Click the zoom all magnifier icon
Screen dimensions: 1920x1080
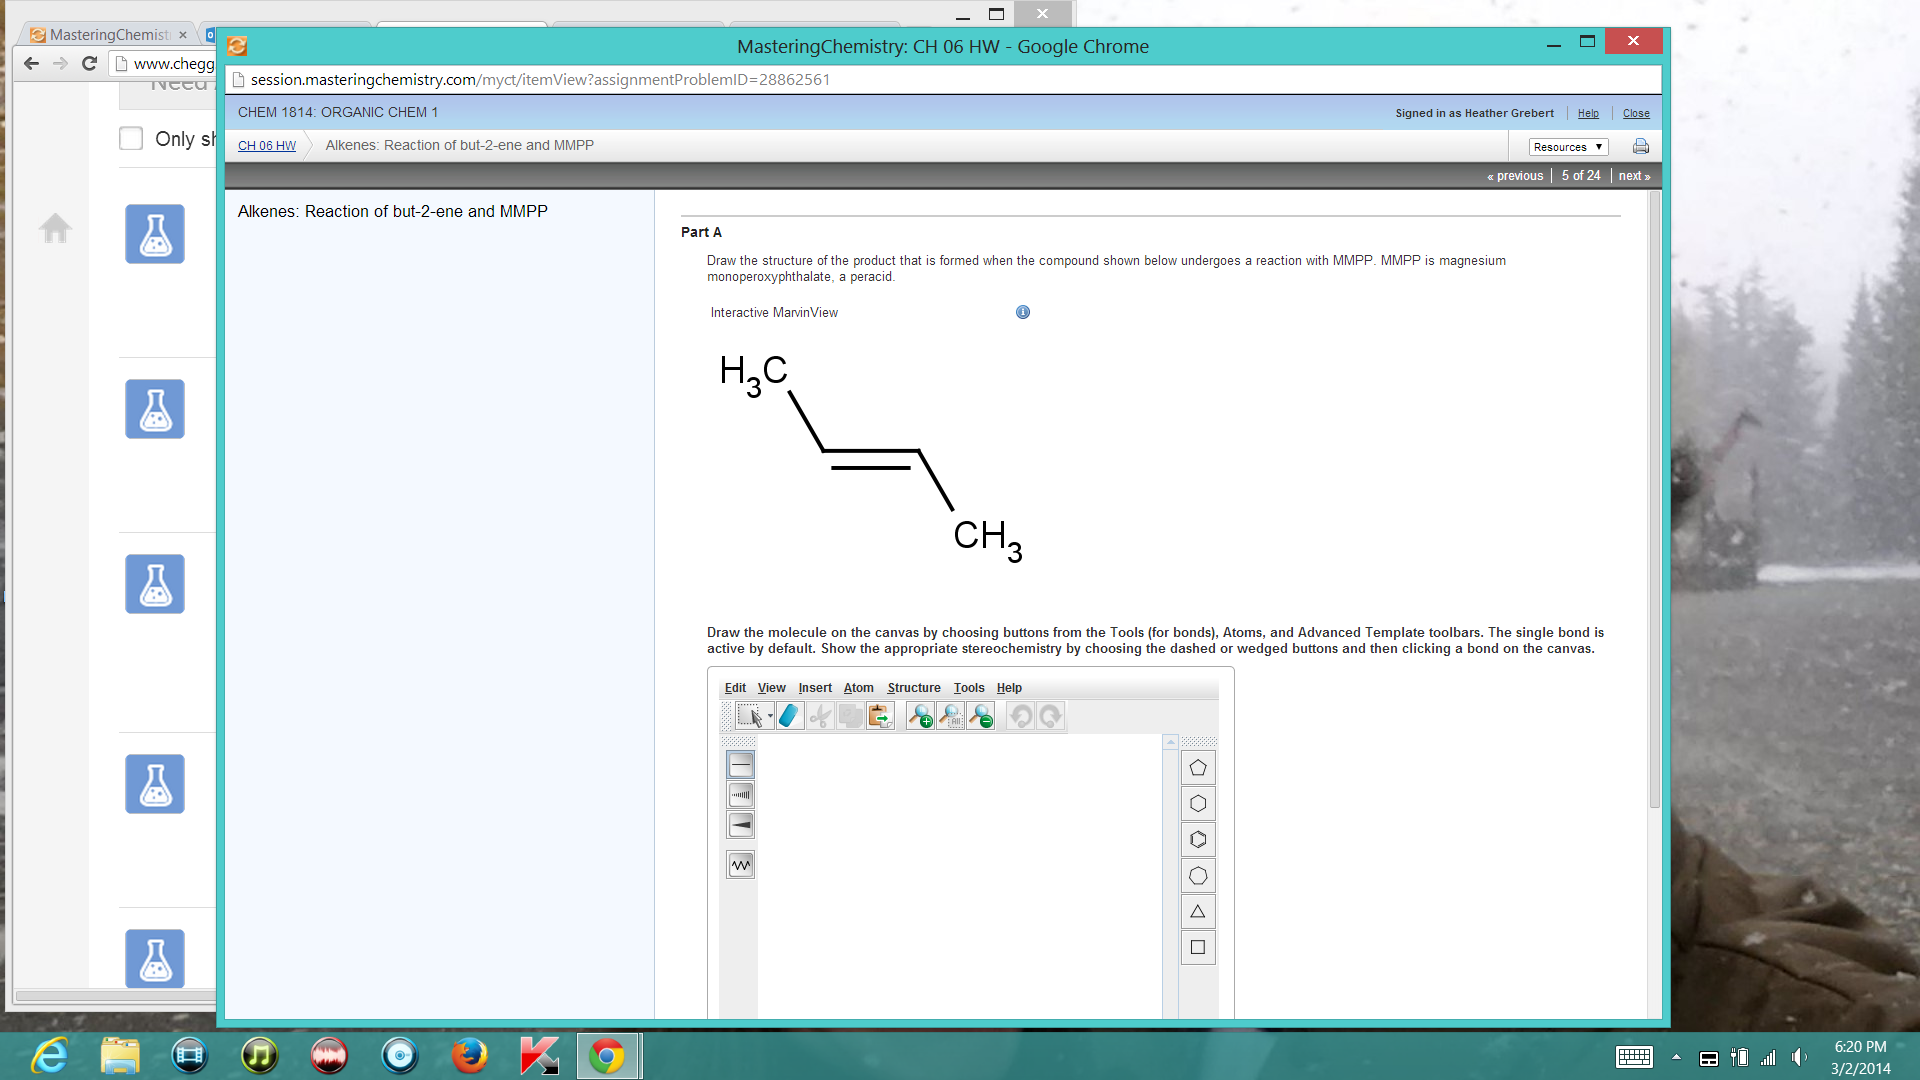(x=950, y=716)
